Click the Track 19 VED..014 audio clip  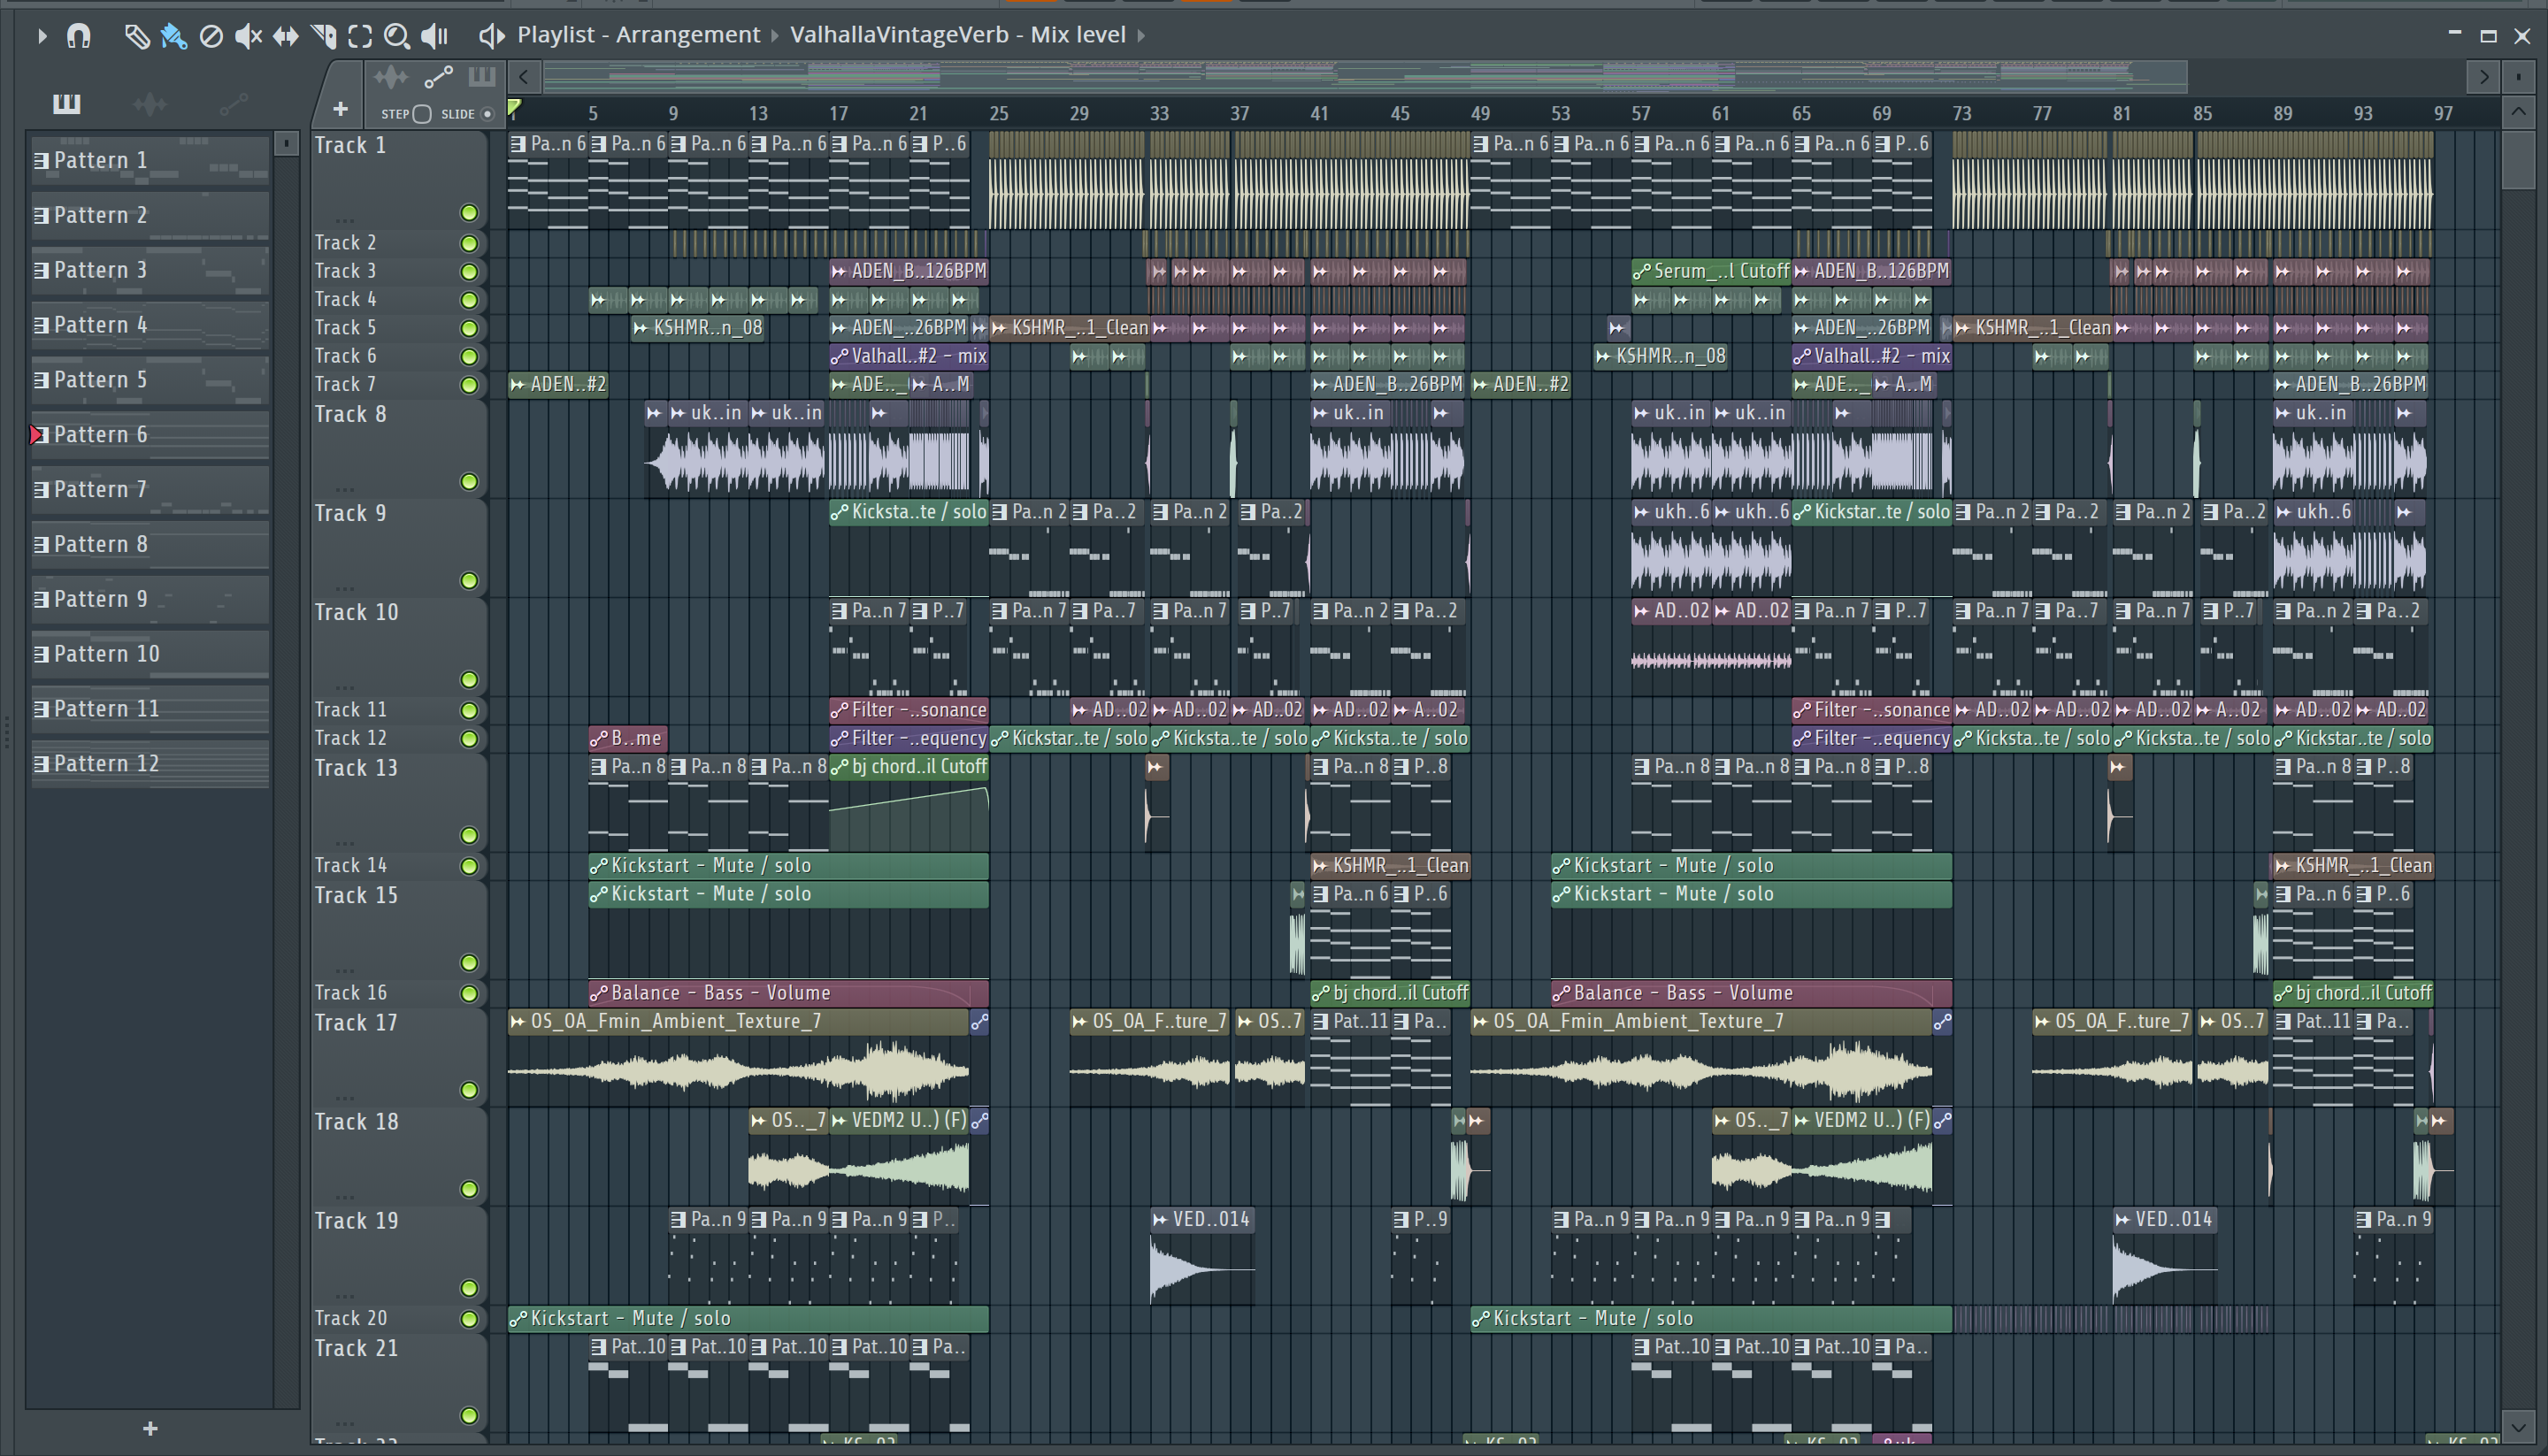coord(1202,1255)
